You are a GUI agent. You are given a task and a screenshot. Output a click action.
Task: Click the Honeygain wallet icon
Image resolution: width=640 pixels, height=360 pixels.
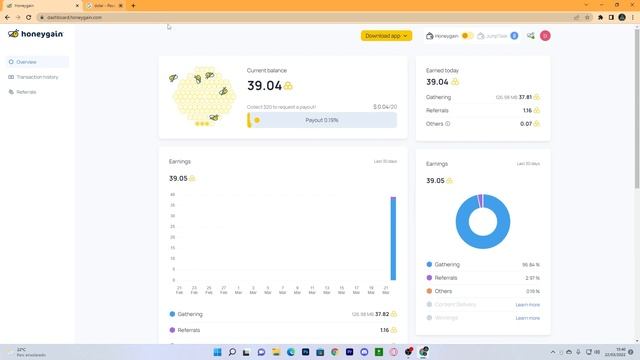429,36
